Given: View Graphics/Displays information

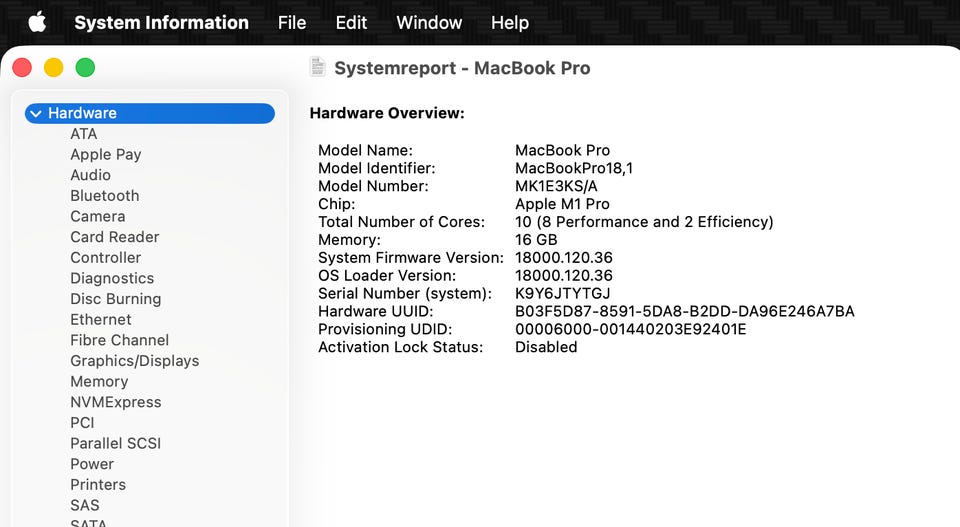Looking at the screenshot, I should 135,361.
